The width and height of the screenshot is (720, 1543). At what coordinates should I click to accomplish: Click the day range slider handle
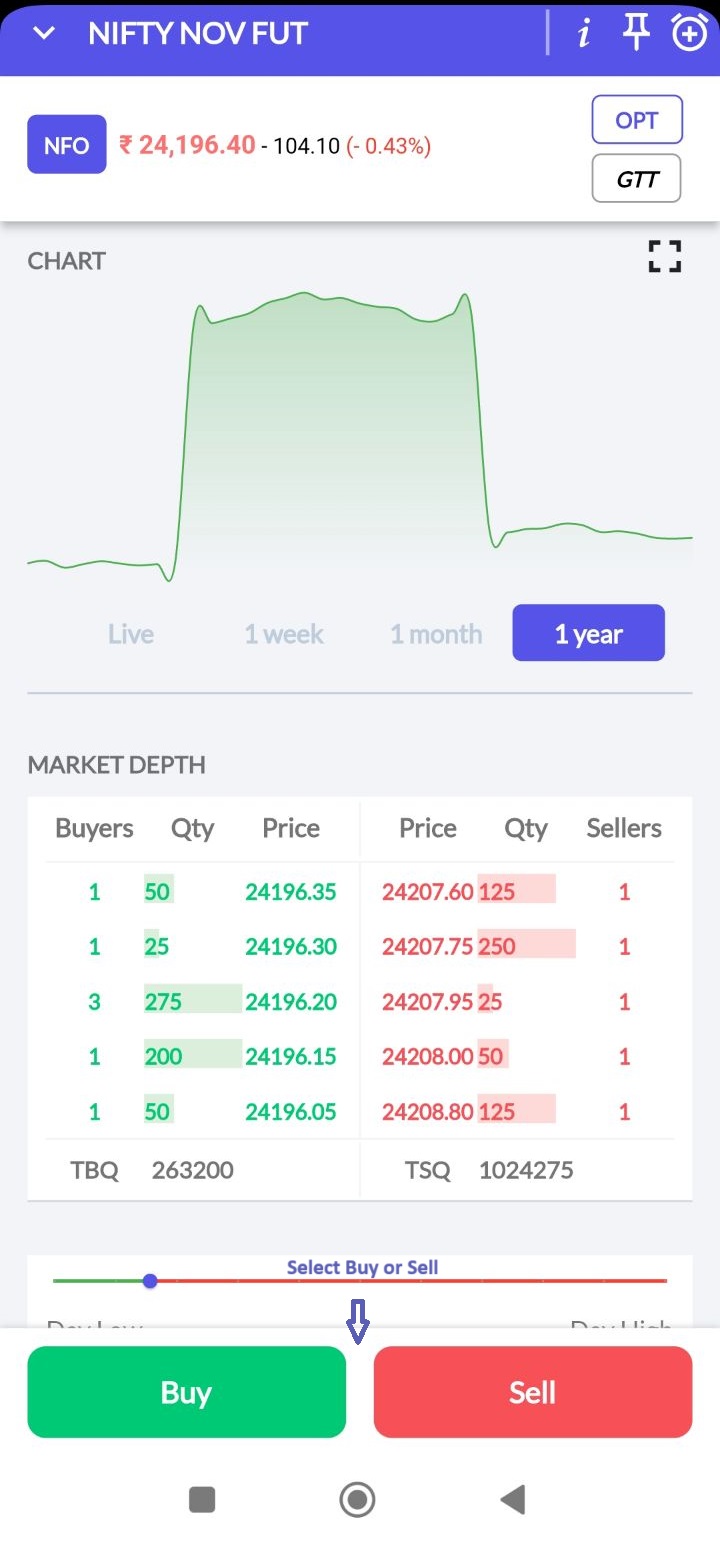coord(150,1280)
